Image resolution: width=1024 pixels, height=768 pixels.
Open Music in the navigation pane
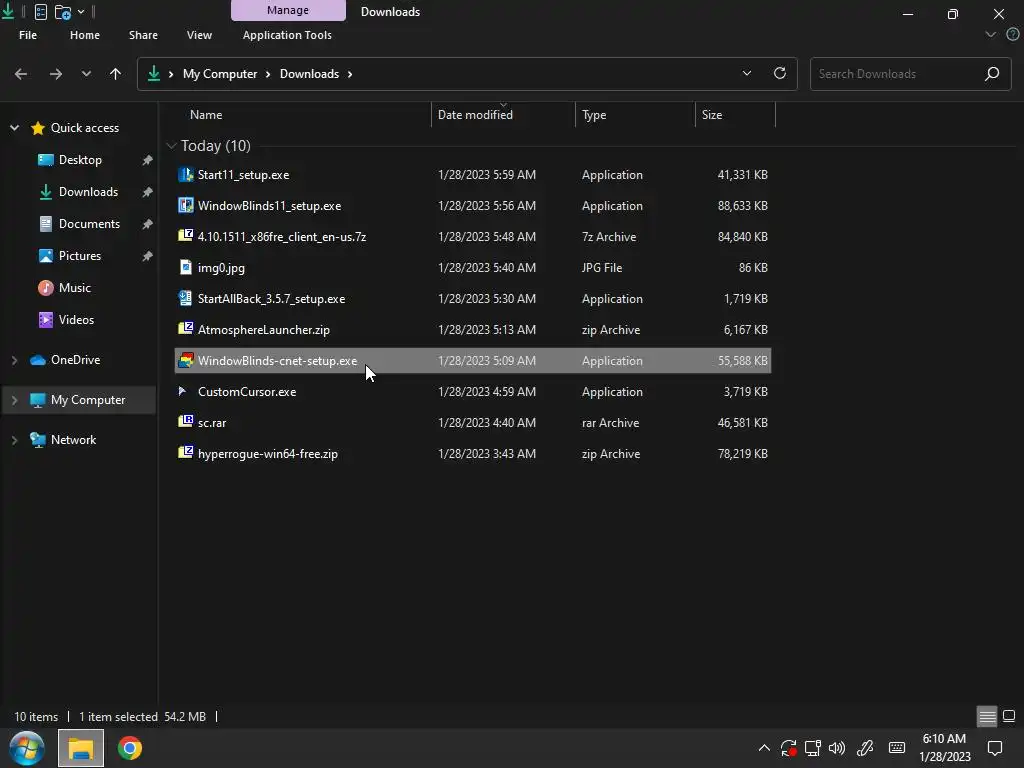[74, 288]
